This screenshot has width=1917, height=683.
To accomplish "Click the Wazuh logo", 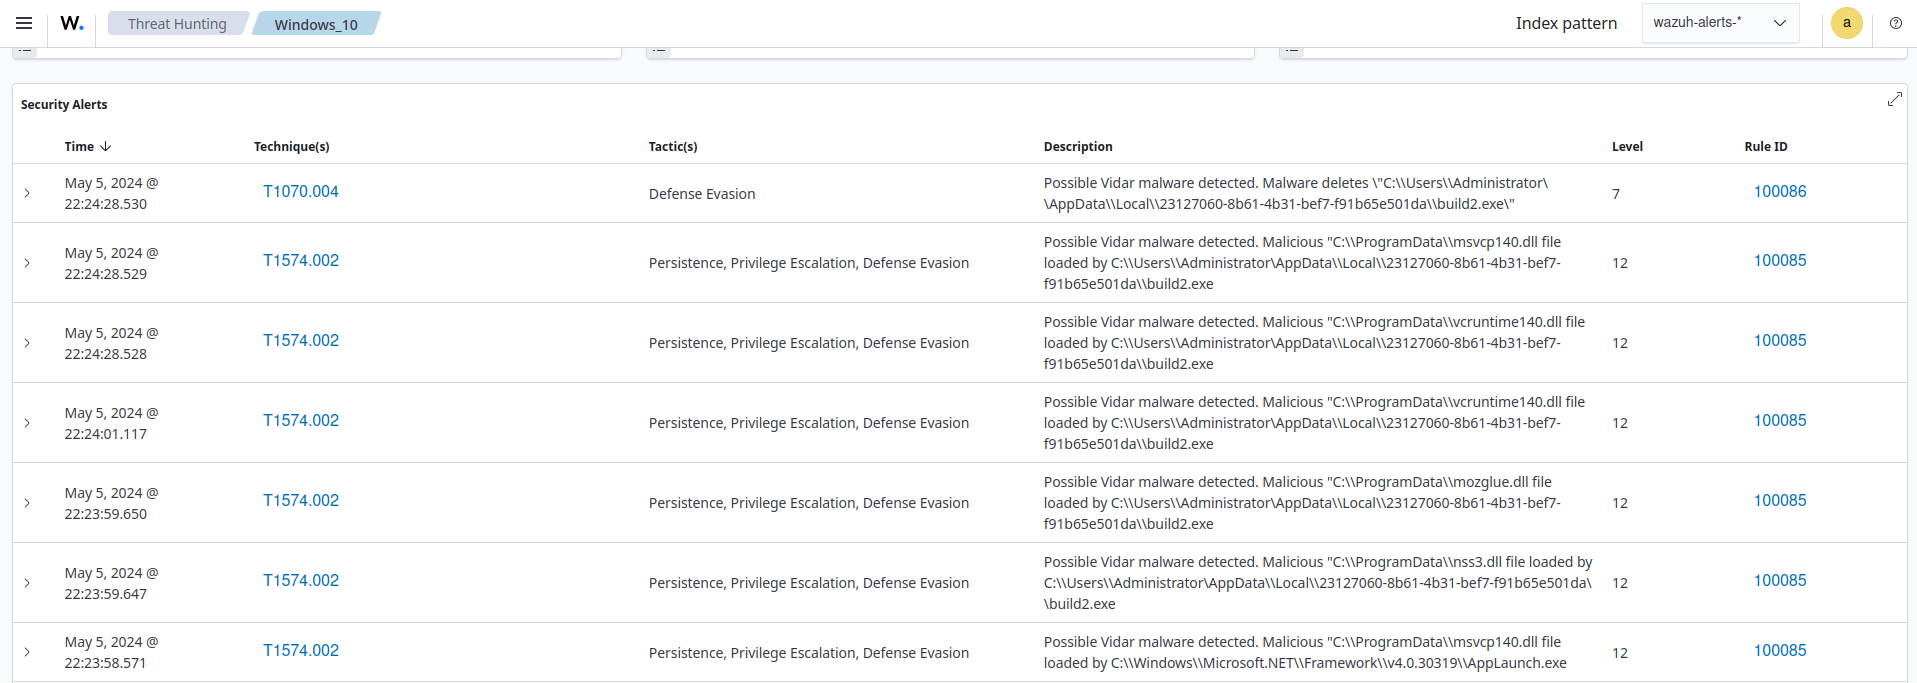I will [72, 23].
